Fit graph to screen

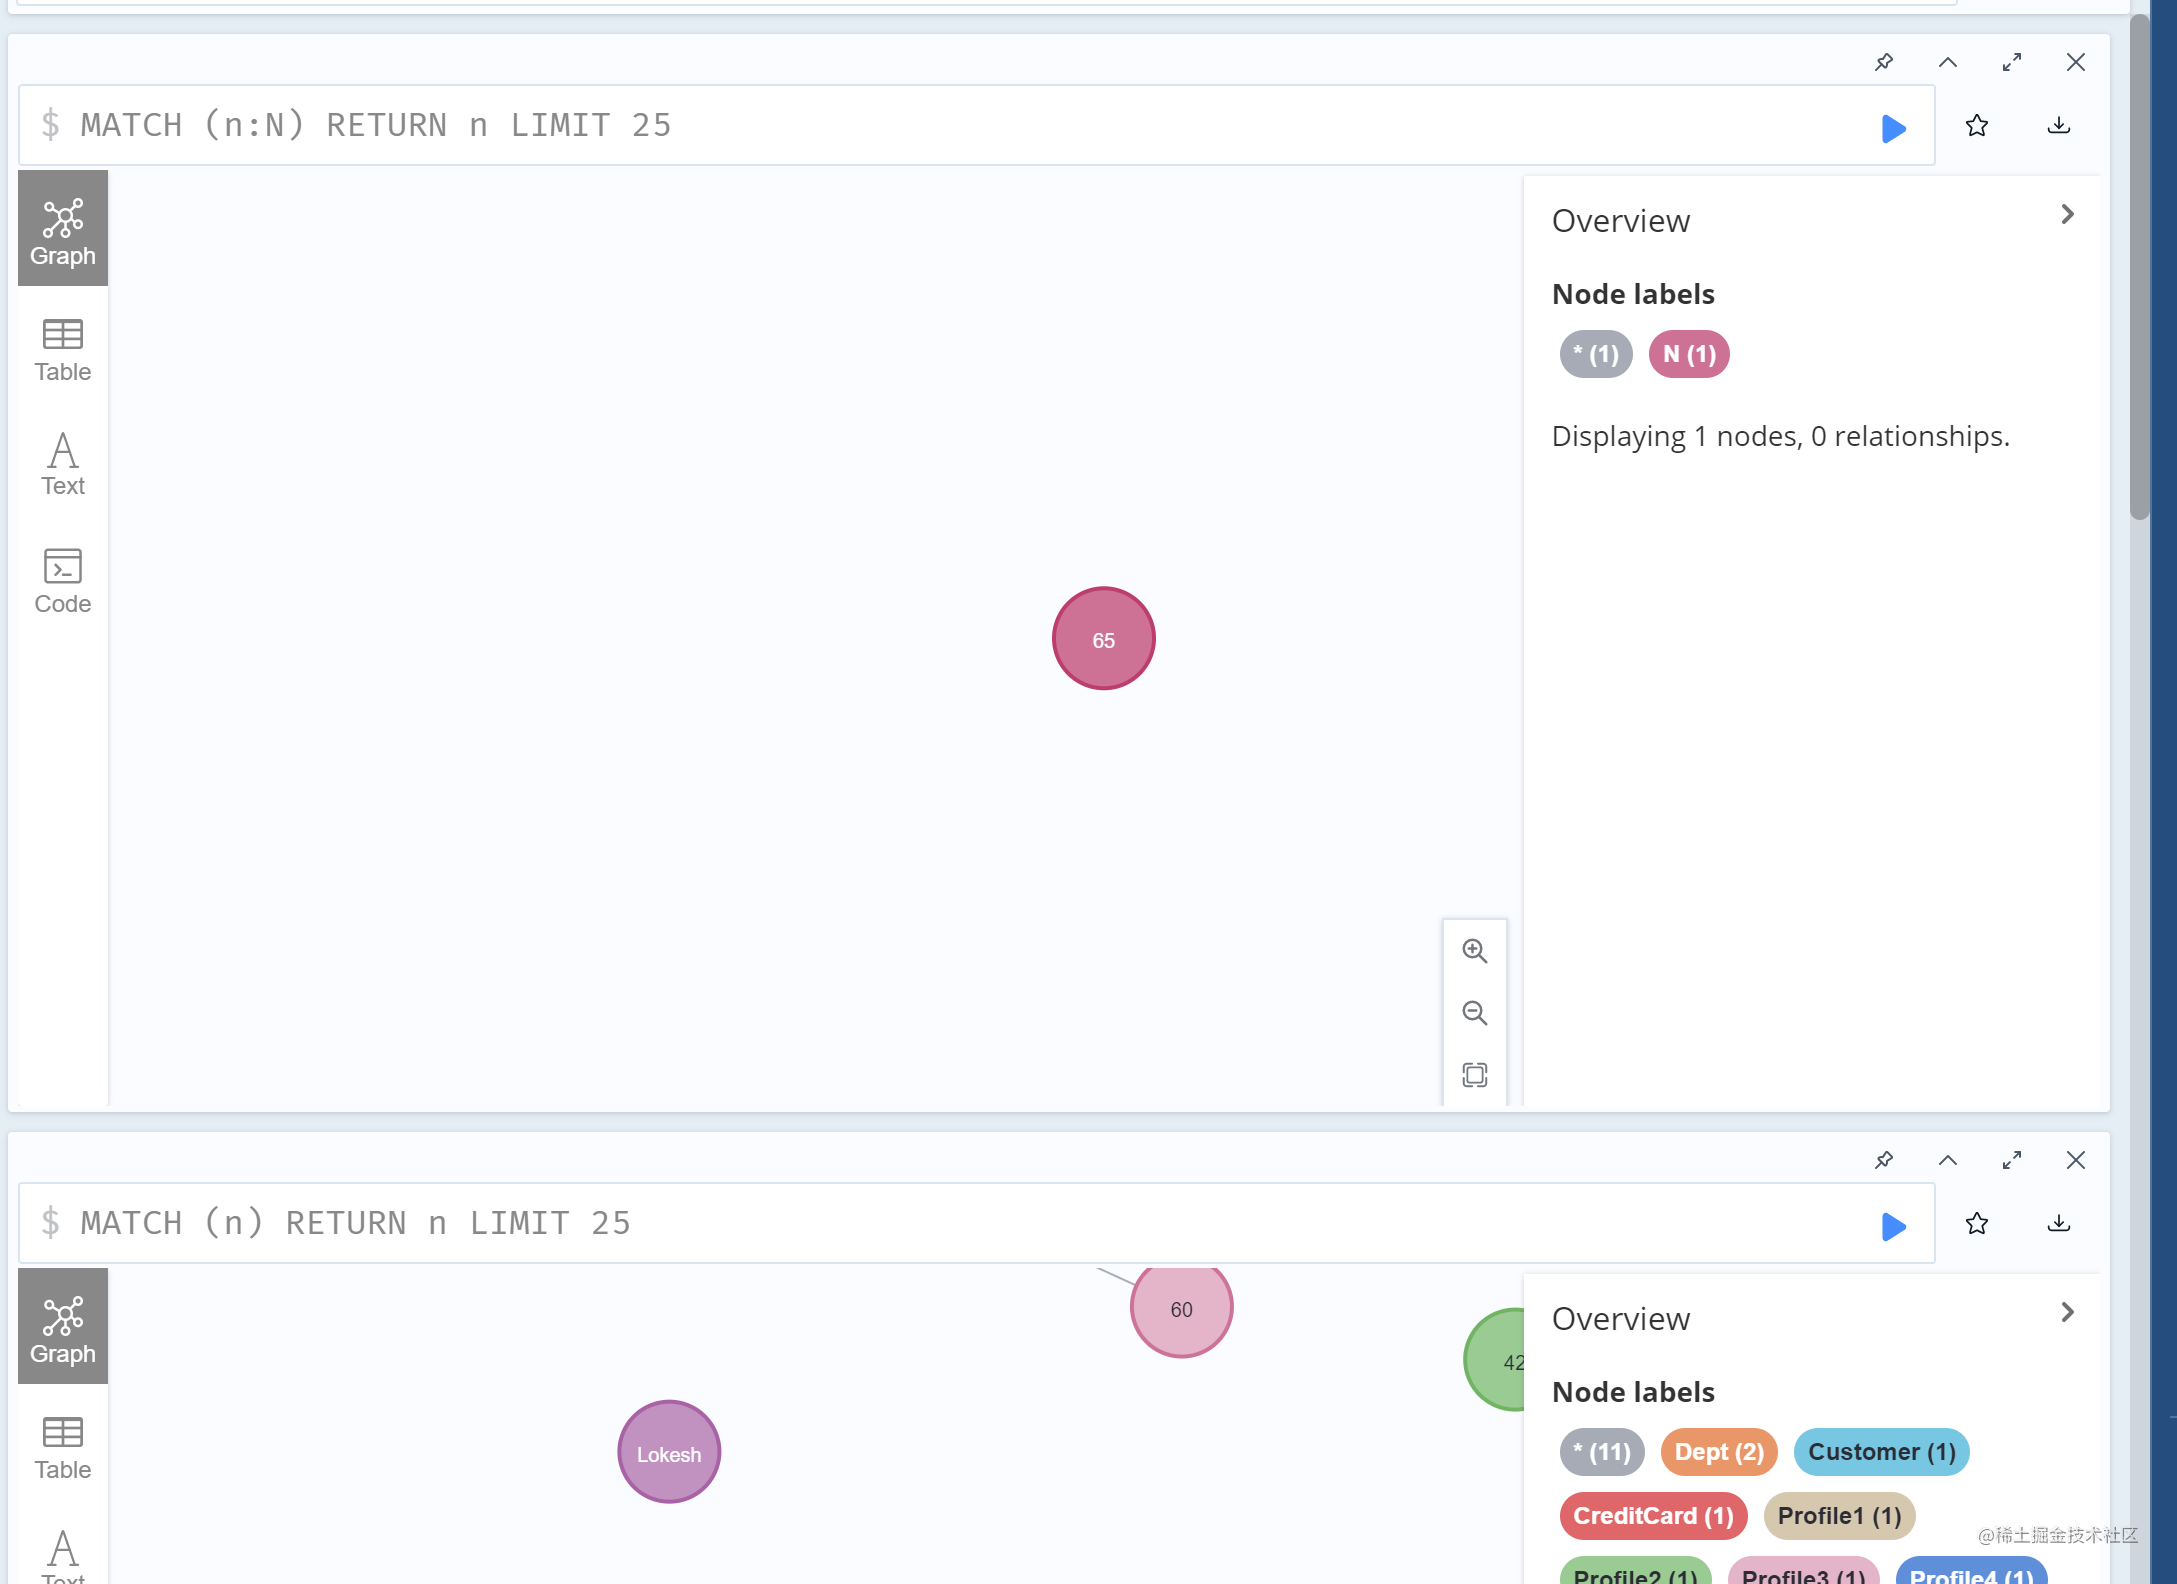coord(1474,1075)
